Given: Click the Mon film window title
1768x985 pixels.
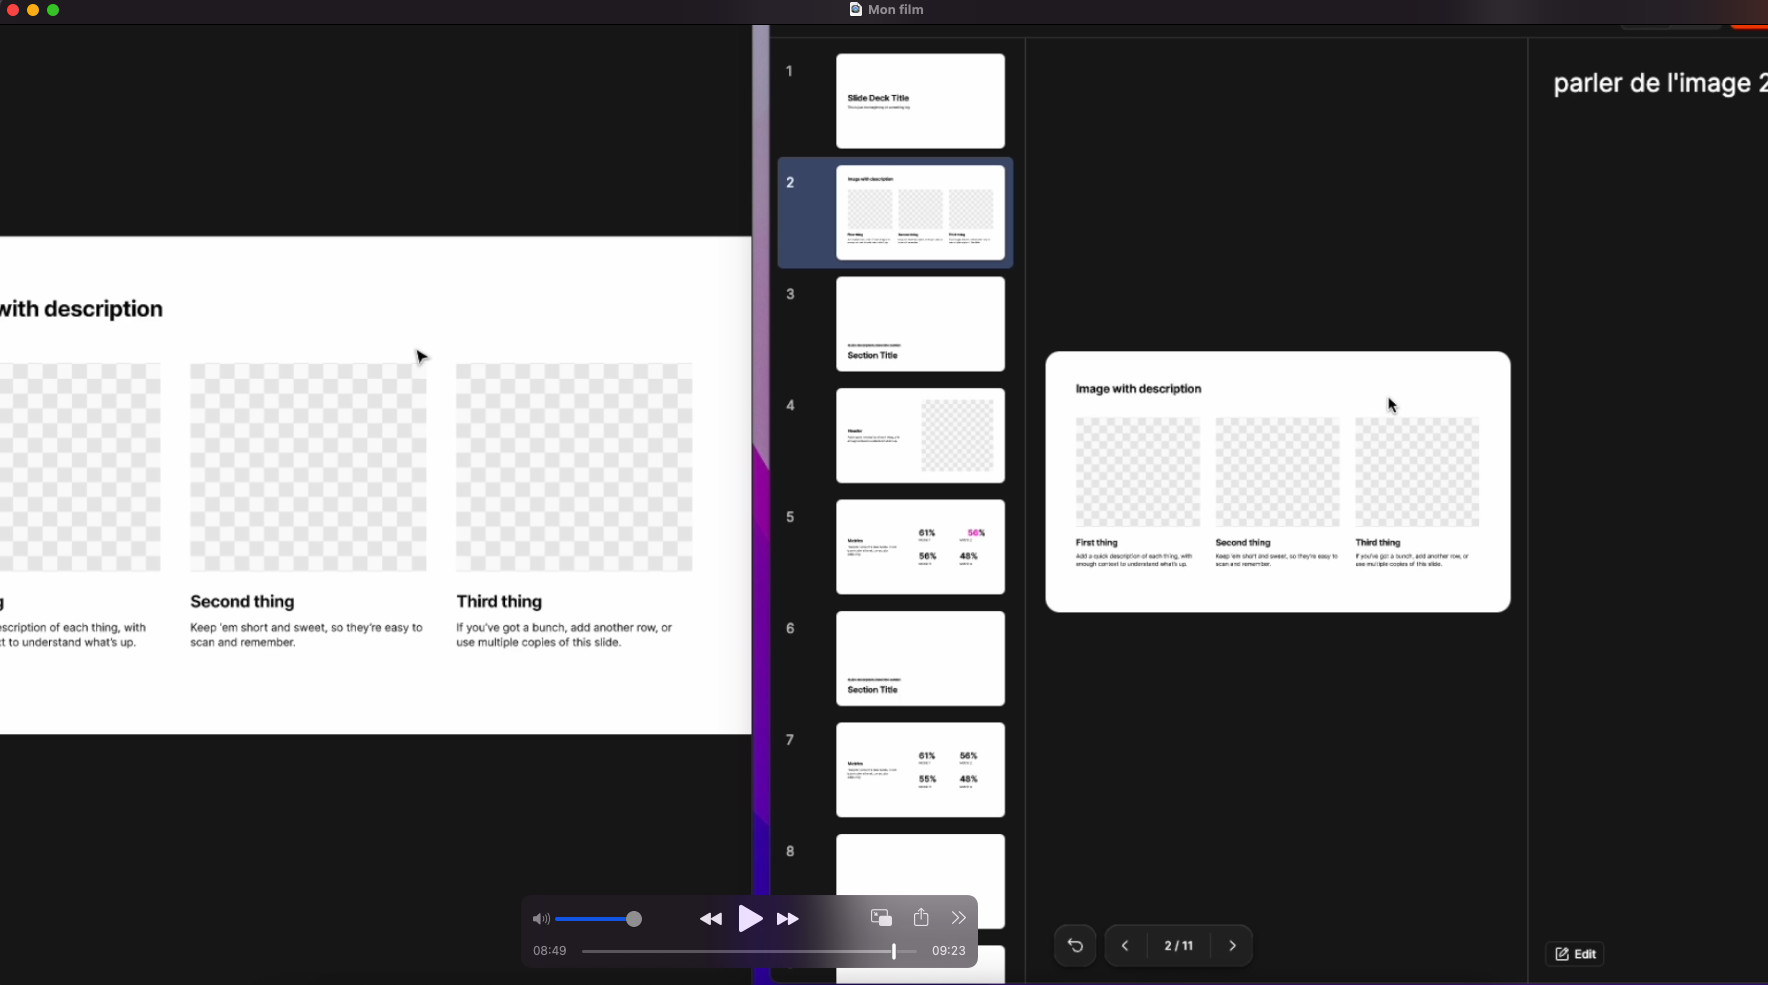Looking at the screenshot, I should pyautogui.click(x=895, y=10).
